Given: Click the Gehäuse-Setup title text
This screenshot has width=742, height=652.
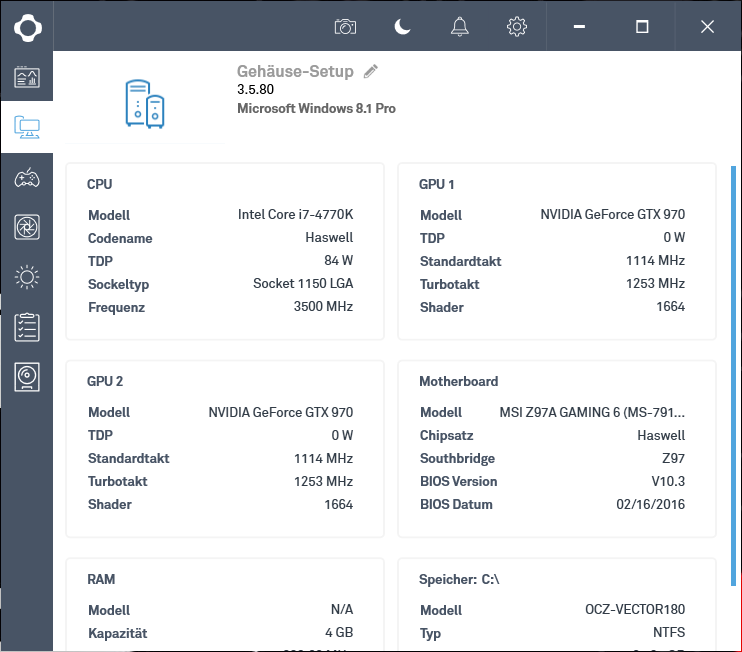Looking at the screenshot, I should (295, 71).
